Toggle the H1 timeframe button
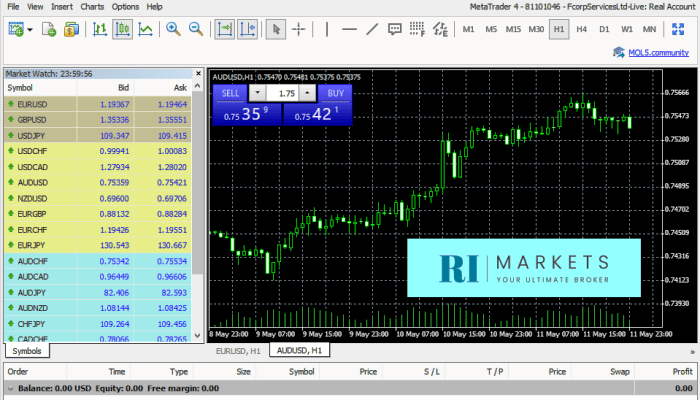The height and width of the screenshot is (400, 700). pos(559,29)
